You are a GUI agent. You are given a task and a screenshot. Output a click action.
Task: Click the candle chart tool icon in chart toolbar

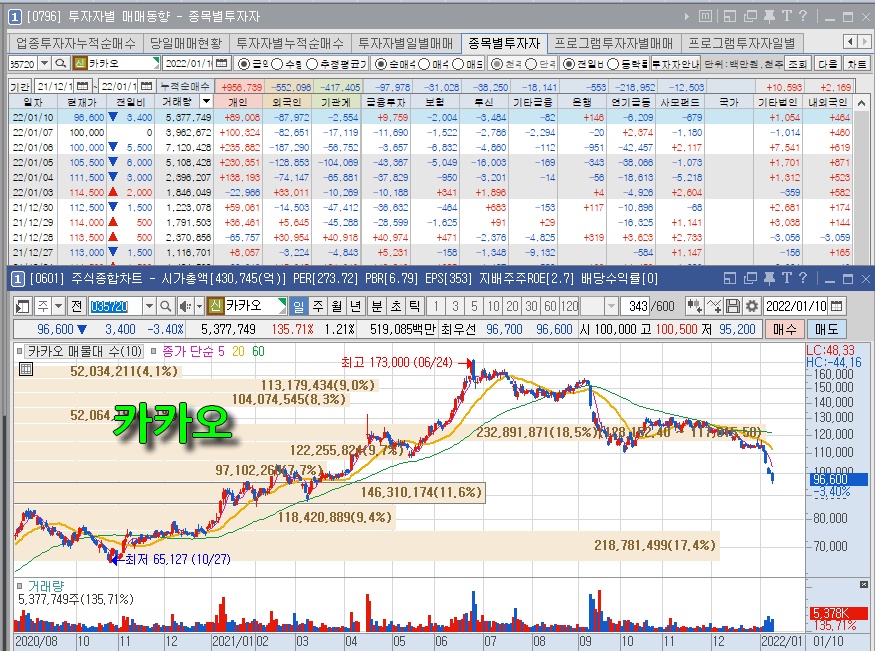click(x=695, y=306)
